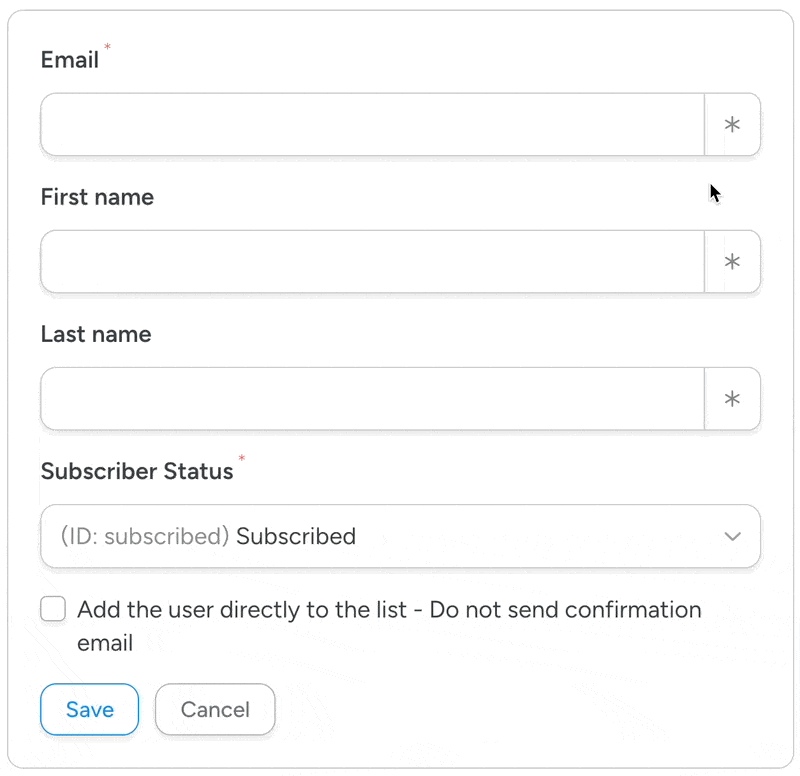Click the selected "Subscribed" value
800x776 pixels.
tap(296, 536)
